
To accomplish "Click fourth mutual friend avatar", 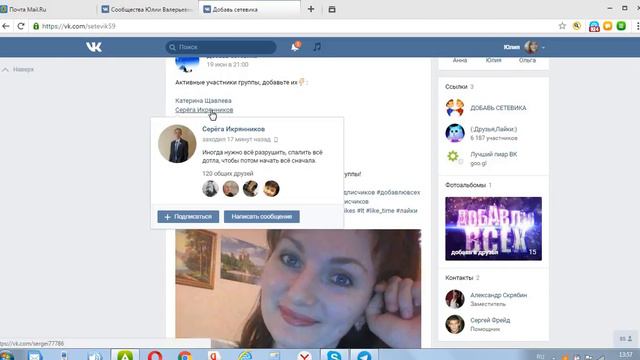I will coord(271,189).
